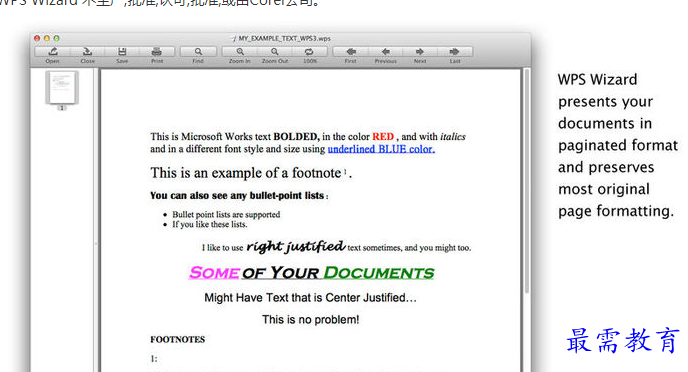Reset zoom with the 100% icon

(310, 52)
